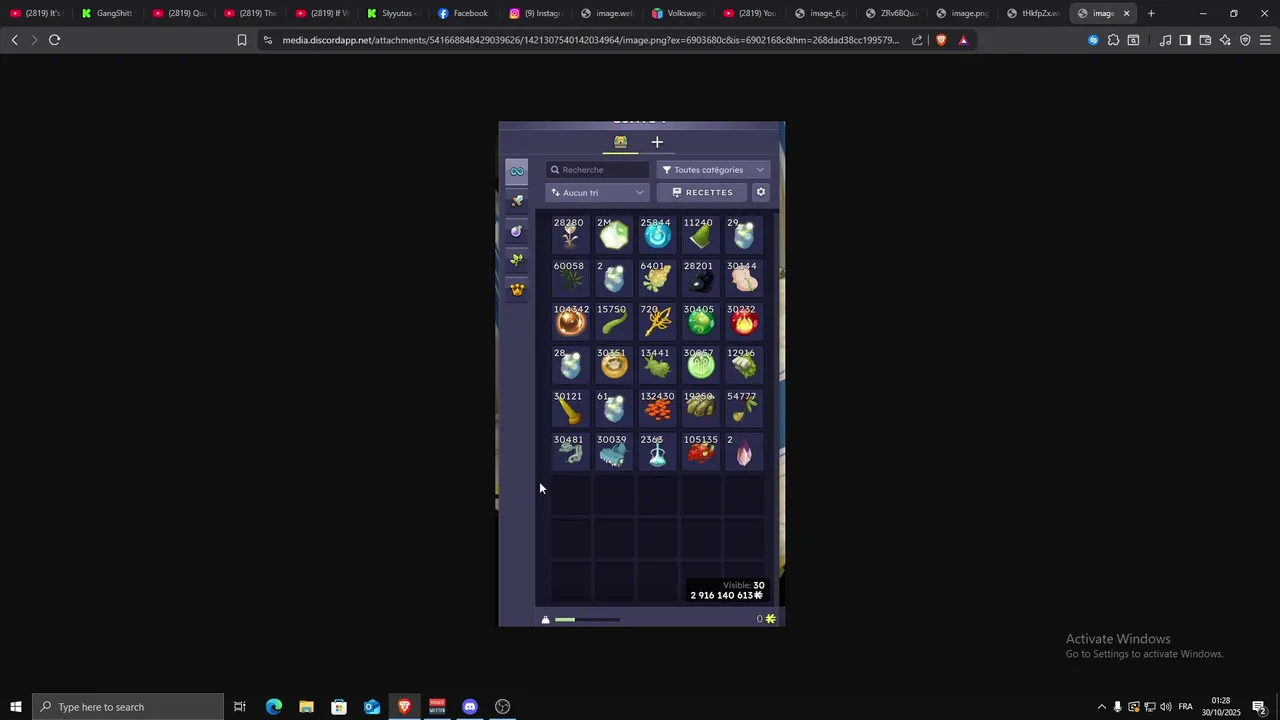Click the green rune orb with 30057

(700, 365)
